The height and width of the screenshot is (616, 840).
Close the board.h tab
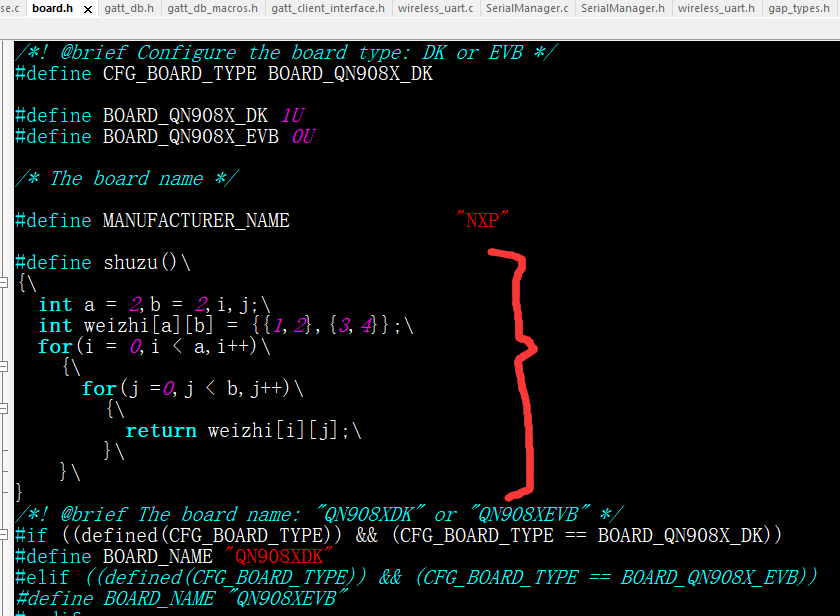click(x=88, y=9)
